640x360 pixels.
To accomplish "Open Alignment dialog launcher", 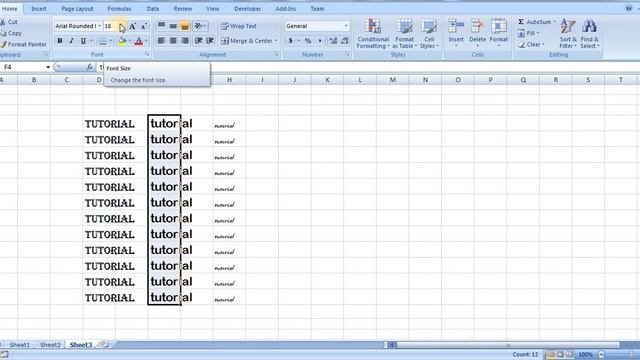I will pyautogui.click(x=276, y=55).
